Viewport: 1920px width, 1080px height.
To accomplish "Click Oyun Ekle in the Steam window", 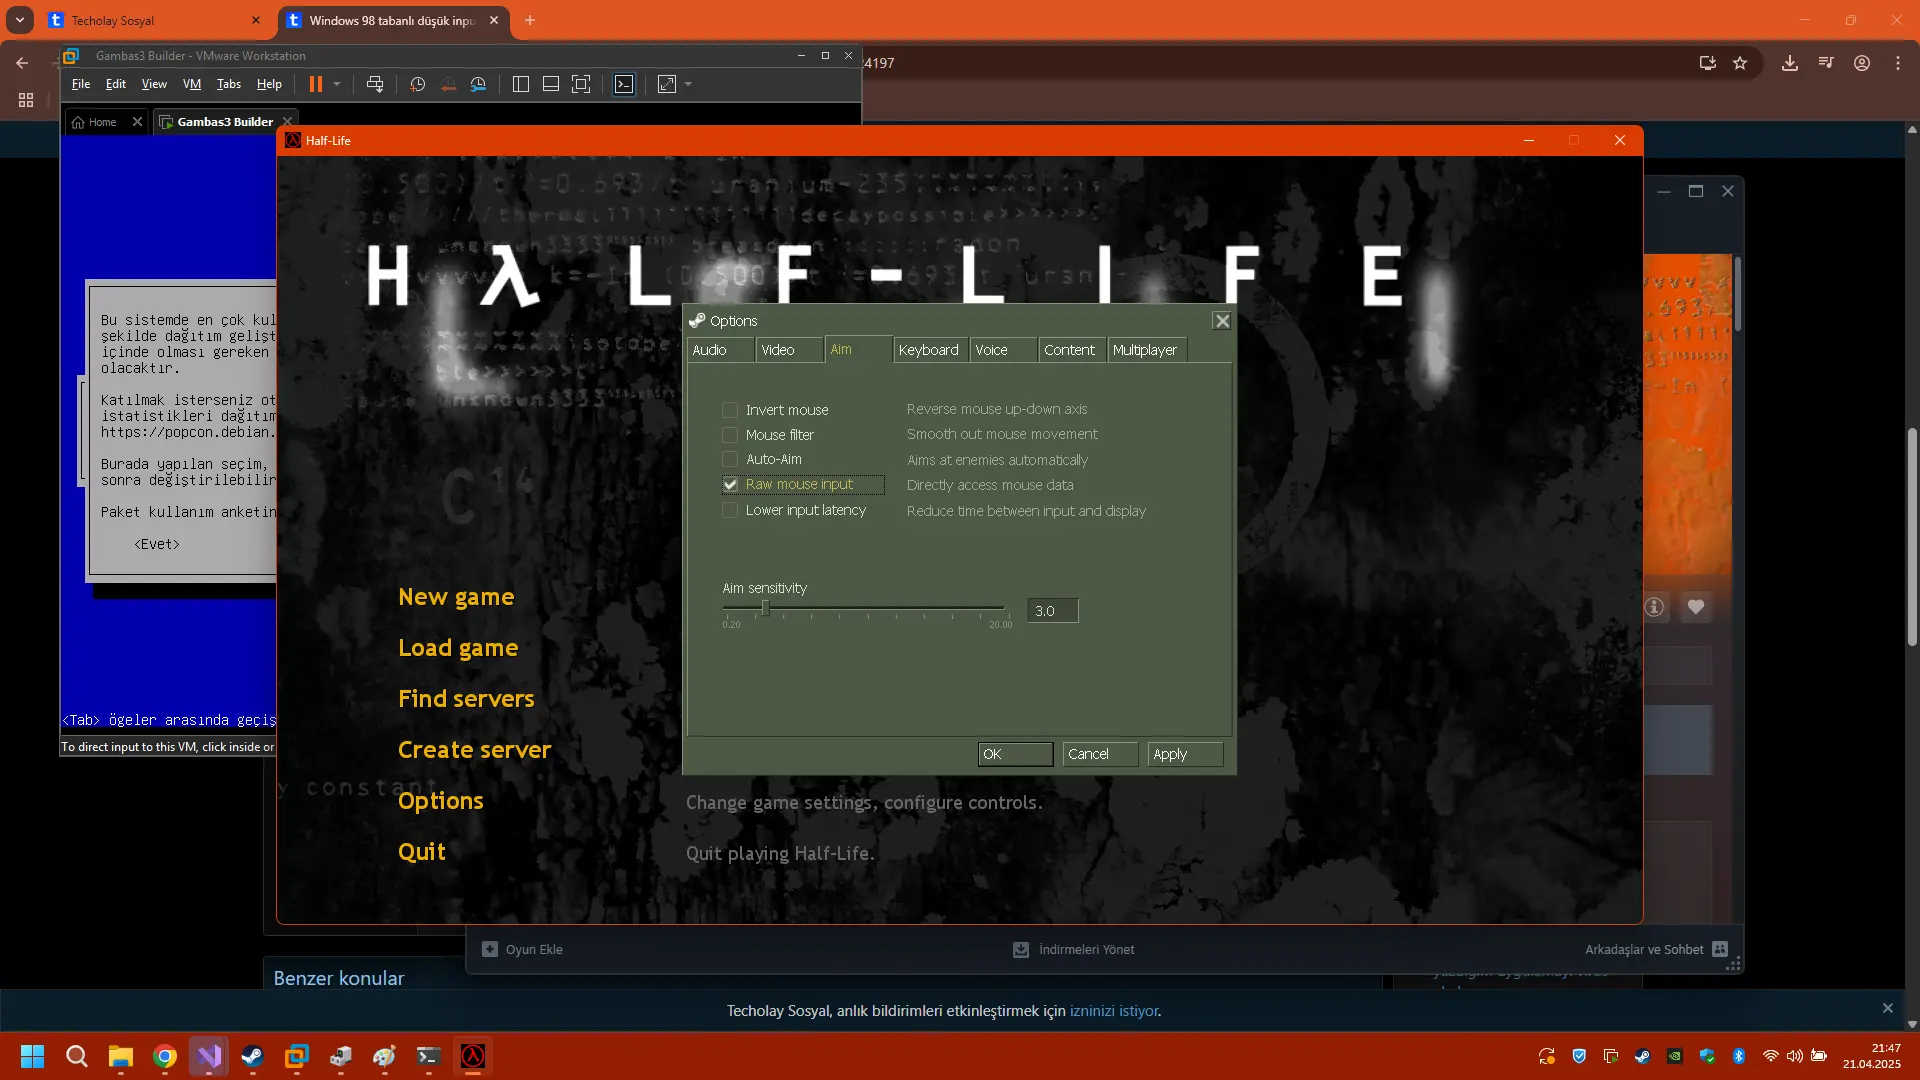I will [522, 950].
